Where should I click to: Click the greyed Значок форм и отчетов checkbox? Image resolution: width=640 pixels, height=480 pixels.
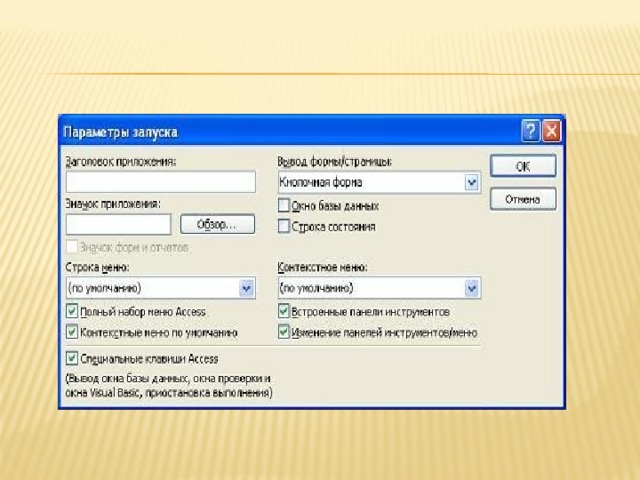point(72,247)
